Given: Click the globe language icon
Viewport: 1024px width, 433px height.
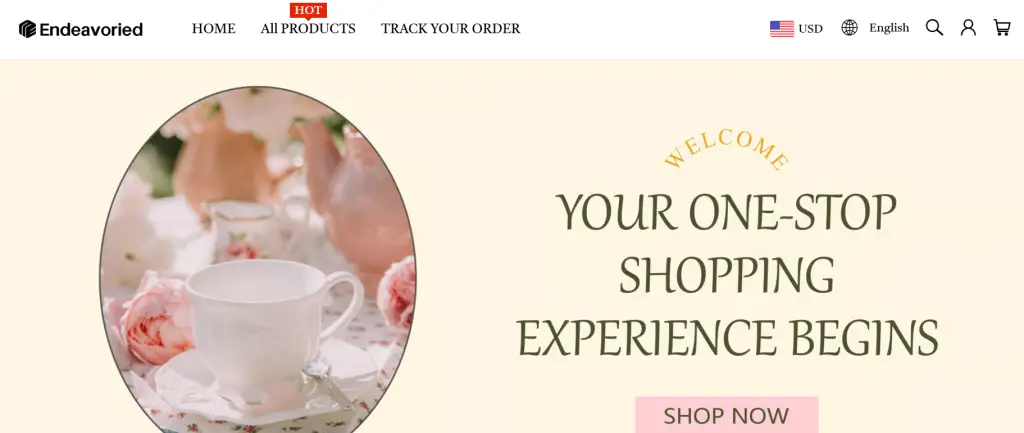Looking at the screenshot, I should [849, 27].
